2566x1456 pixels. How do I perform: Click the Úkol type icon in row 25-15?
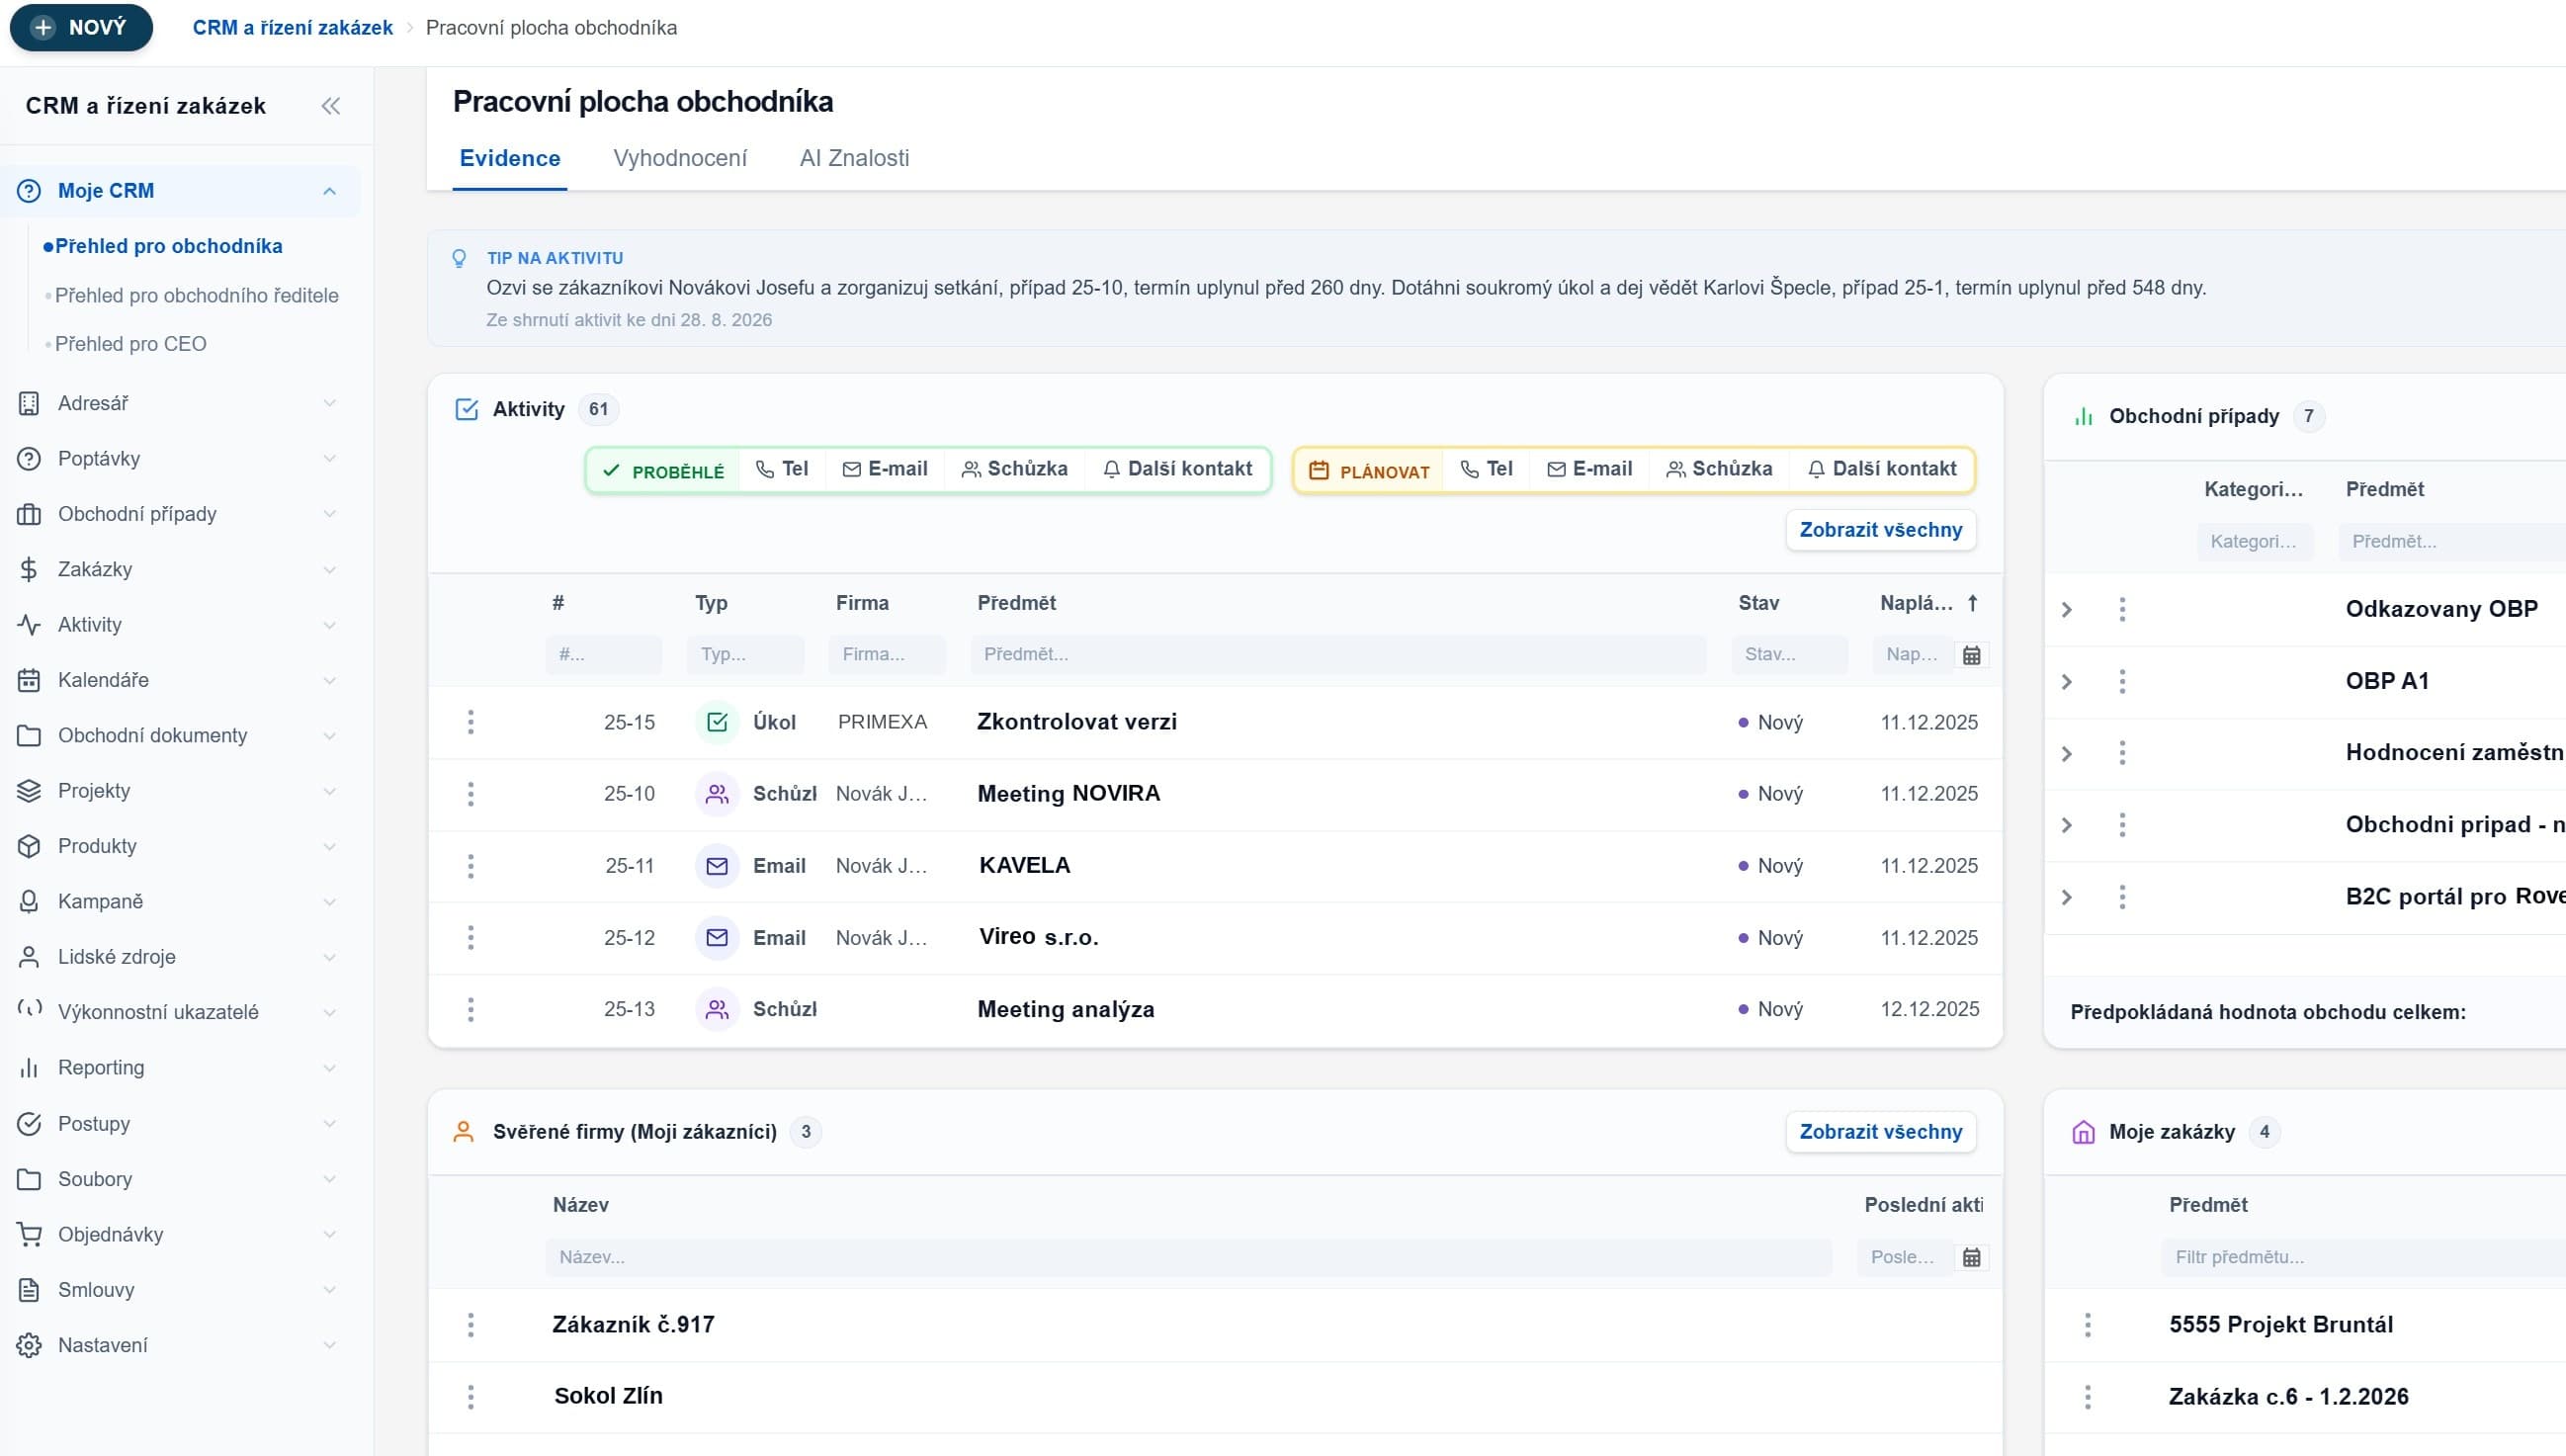click(x=717, y=722)
